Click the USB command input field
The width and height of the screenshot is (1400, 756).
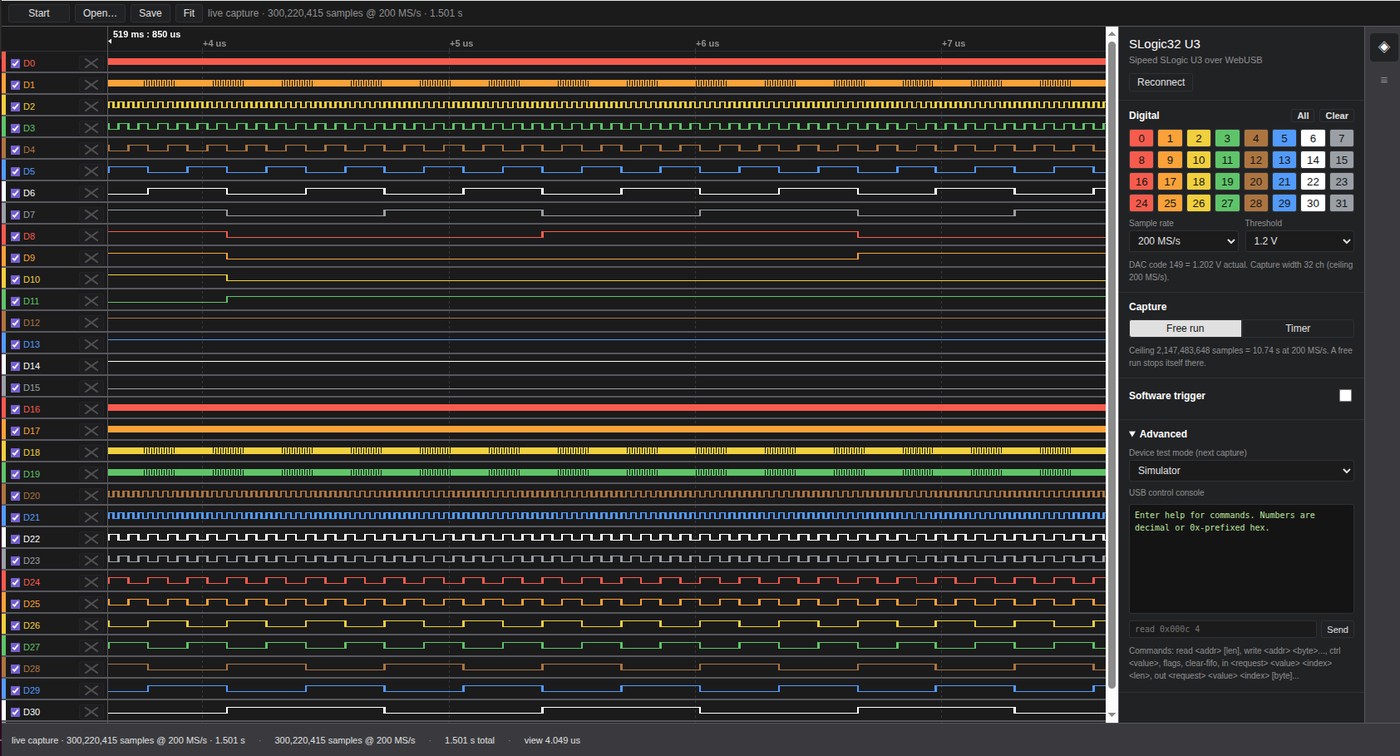pos(1222,629)
